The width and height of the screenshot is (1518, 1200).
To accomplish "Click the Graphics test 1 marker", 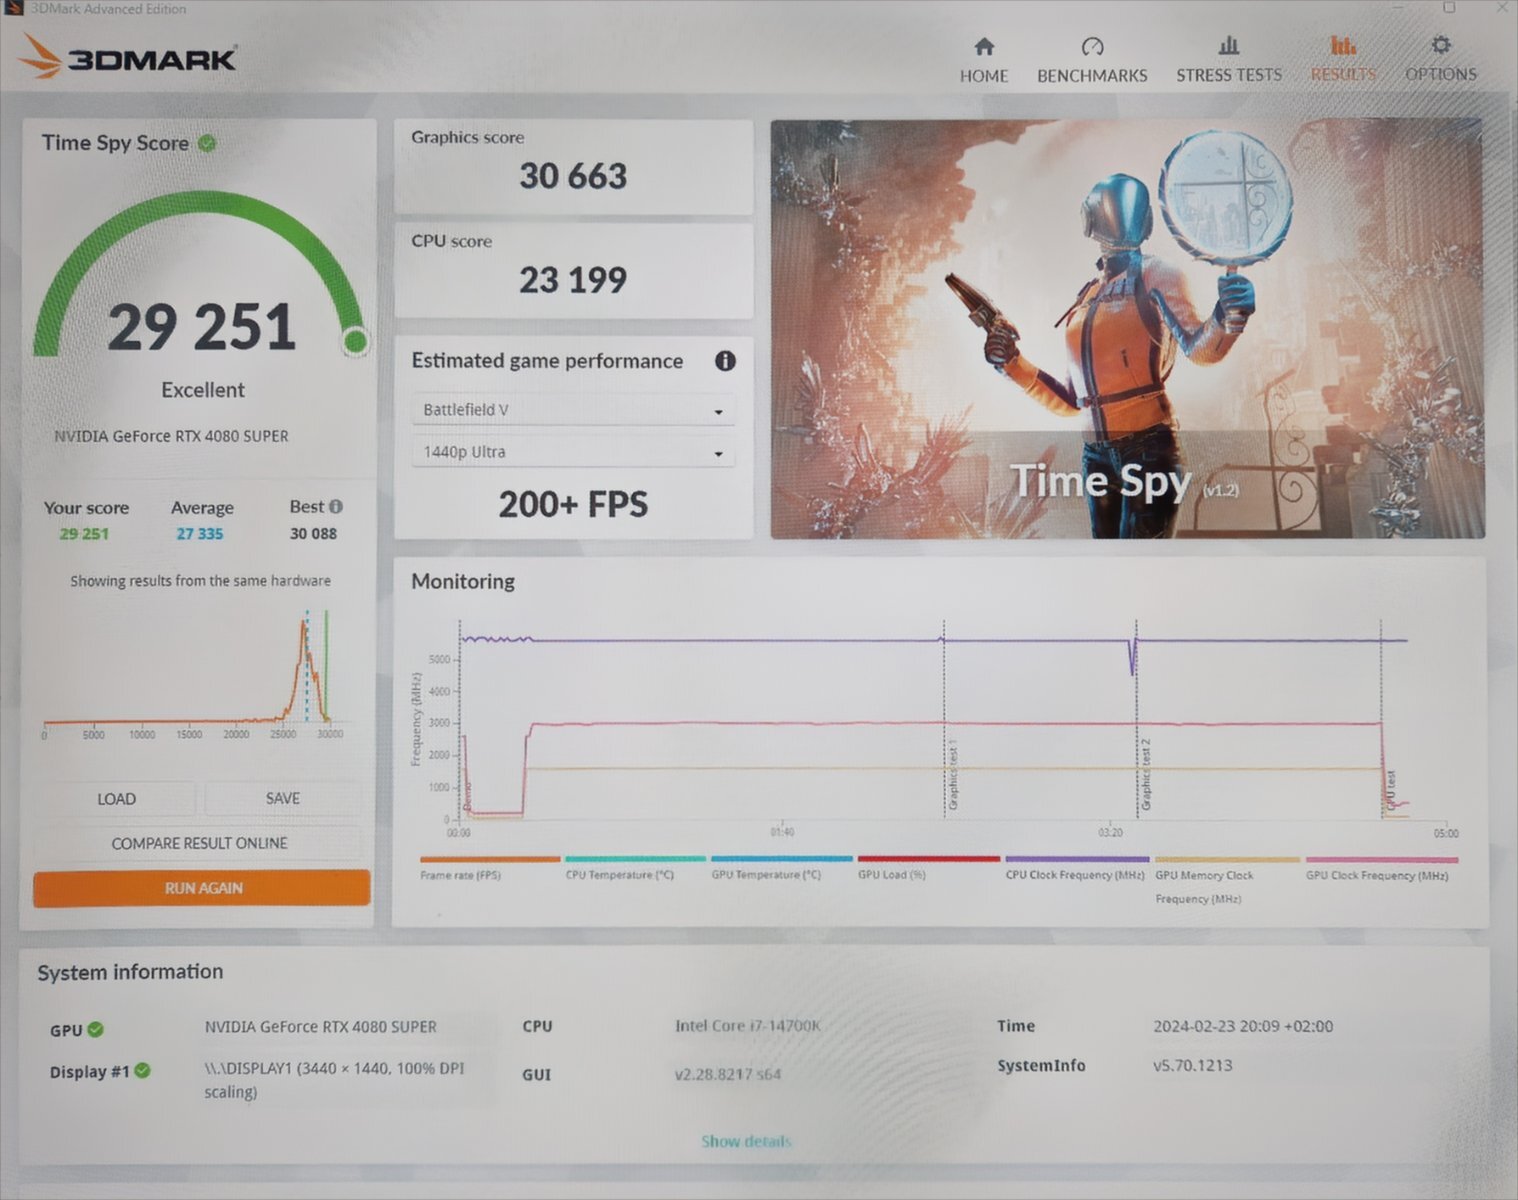I will pyautogui.click(x=953, y=775).
